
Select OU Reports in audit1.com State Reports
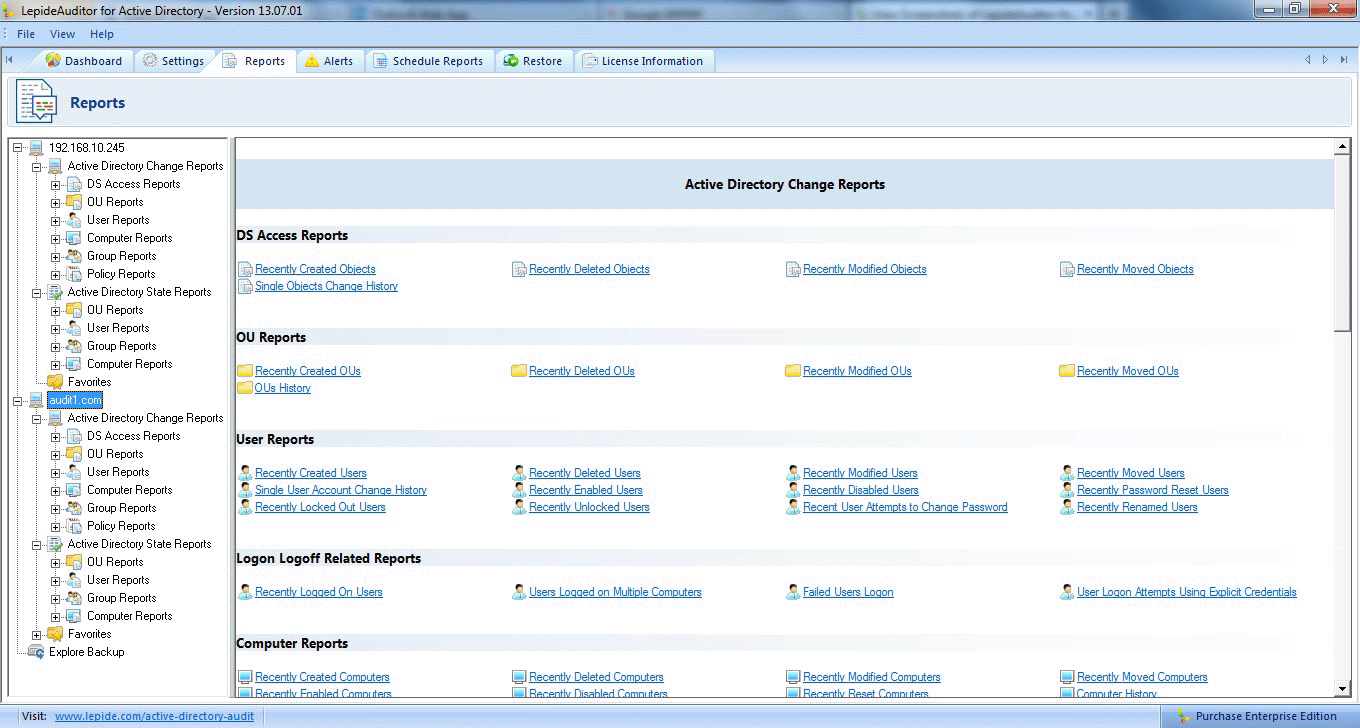tap(115, 562)
